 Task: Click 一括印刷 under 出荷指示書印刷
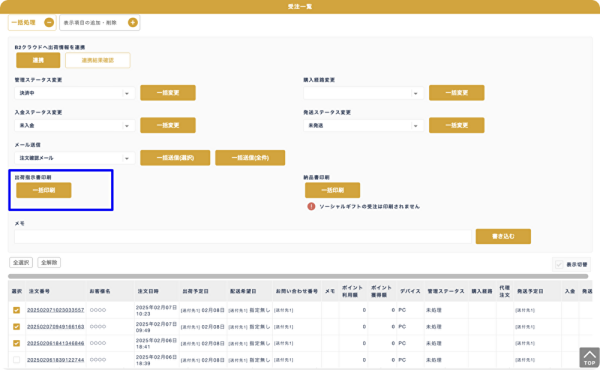click(x=44, y=190)
